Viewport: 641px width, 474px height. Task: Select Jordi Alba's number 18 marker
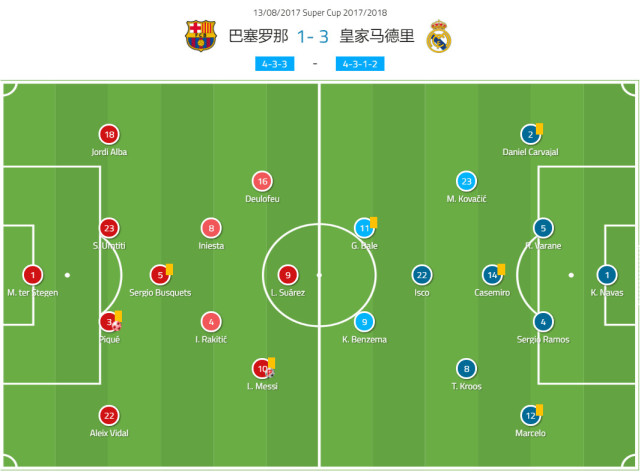(108, 134)
